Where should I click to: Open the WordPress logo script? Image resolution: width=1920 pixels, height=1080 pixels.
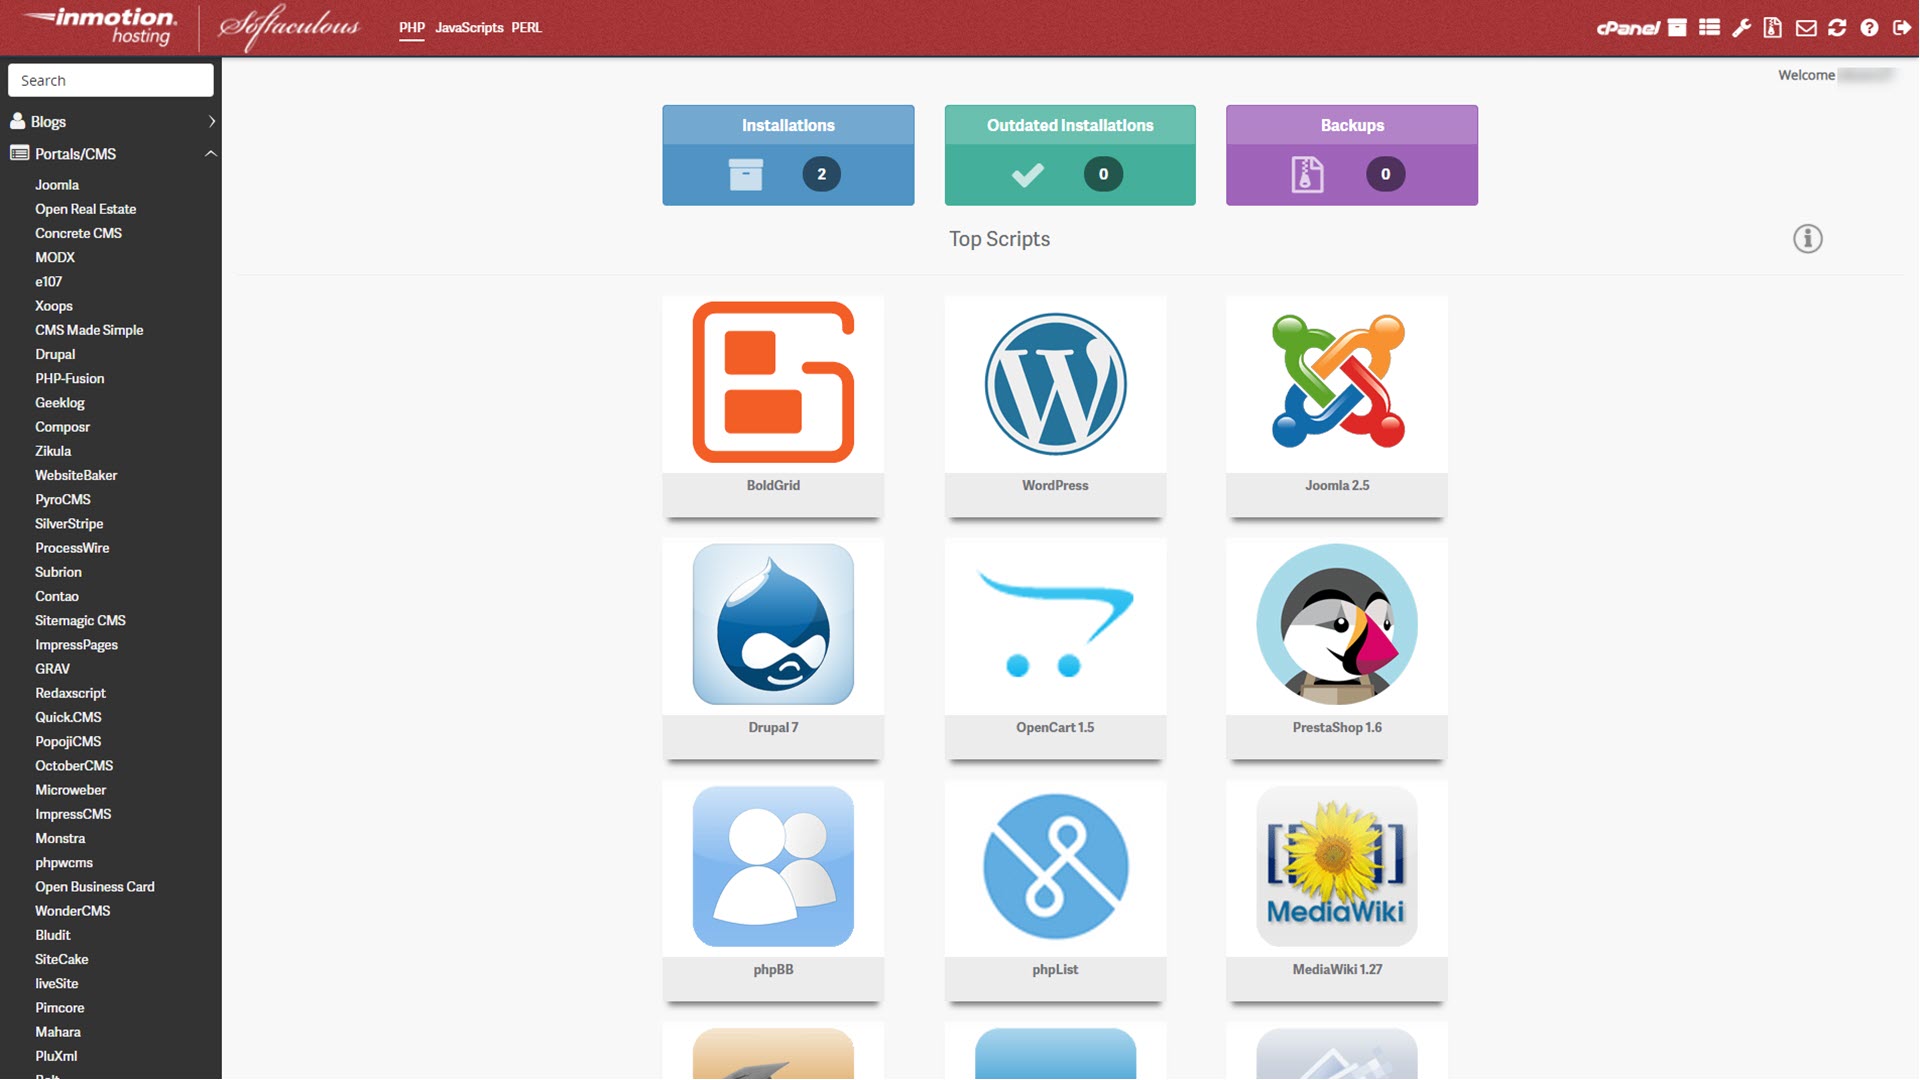tap(1055, 384)
